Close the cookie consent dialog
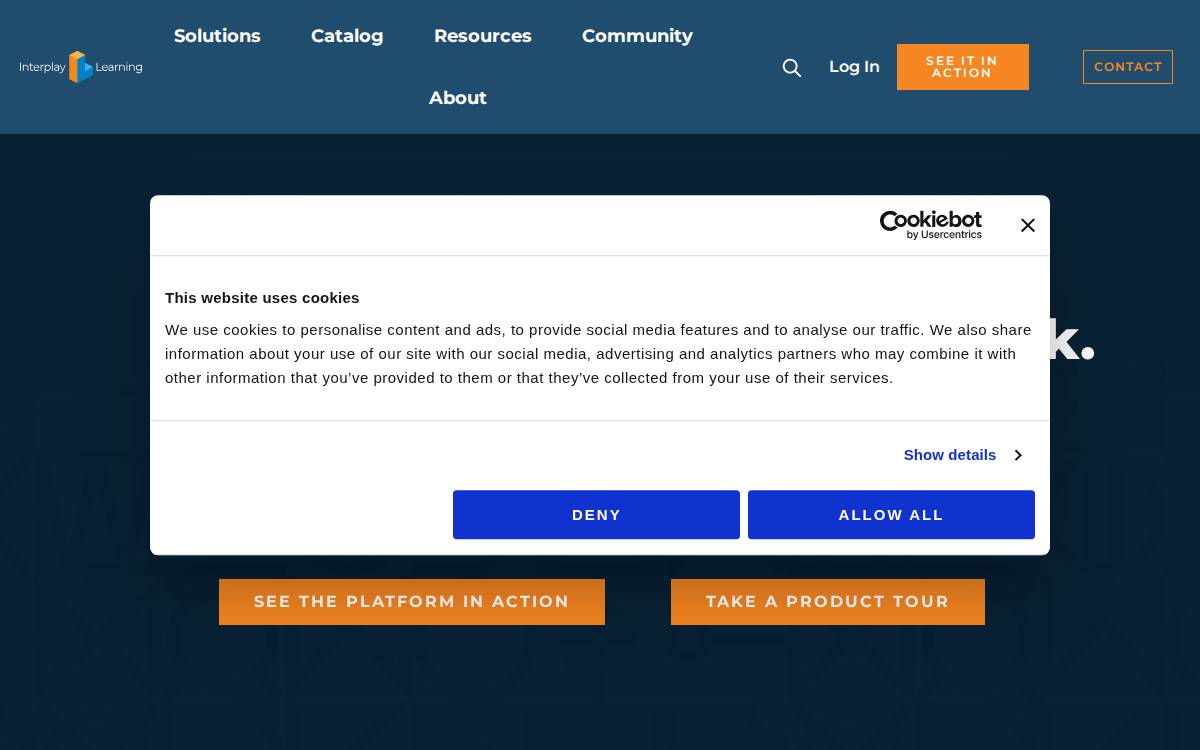 pos(1027,226)
